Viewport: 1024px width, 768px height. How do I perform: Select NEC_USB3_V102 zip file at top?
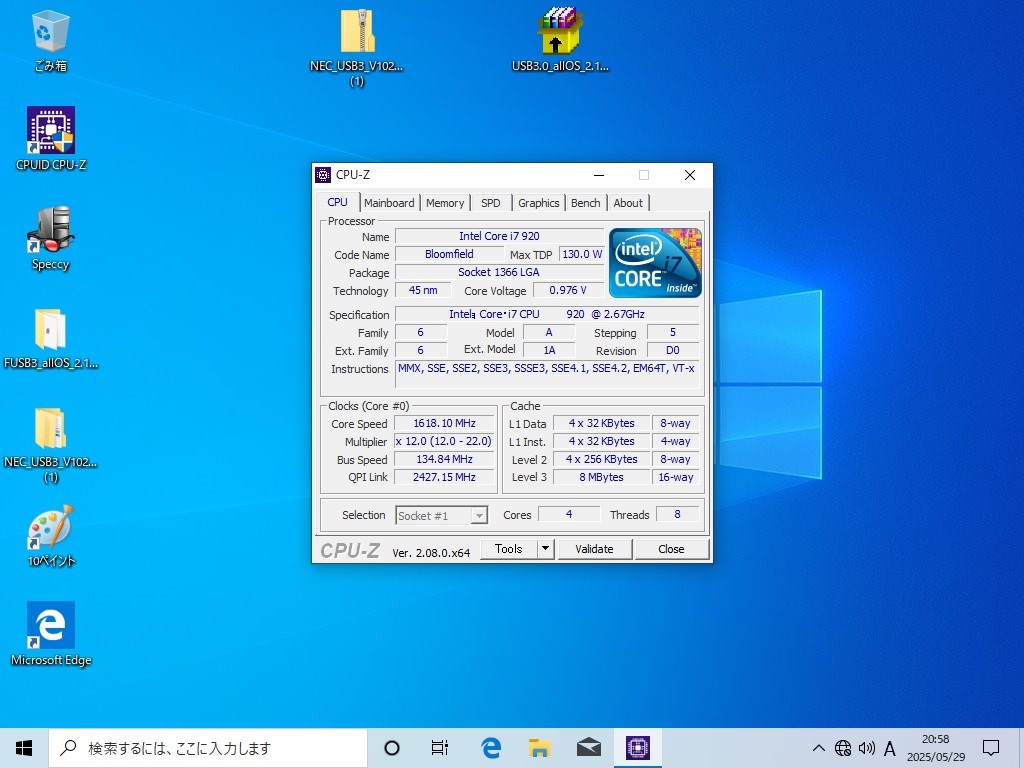(357, 47)
